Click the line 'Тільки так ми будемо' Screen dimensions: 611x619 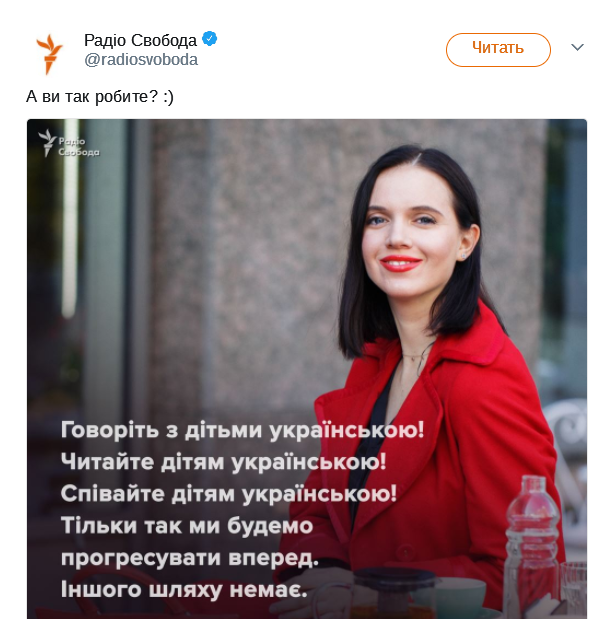tap(187, 526)
